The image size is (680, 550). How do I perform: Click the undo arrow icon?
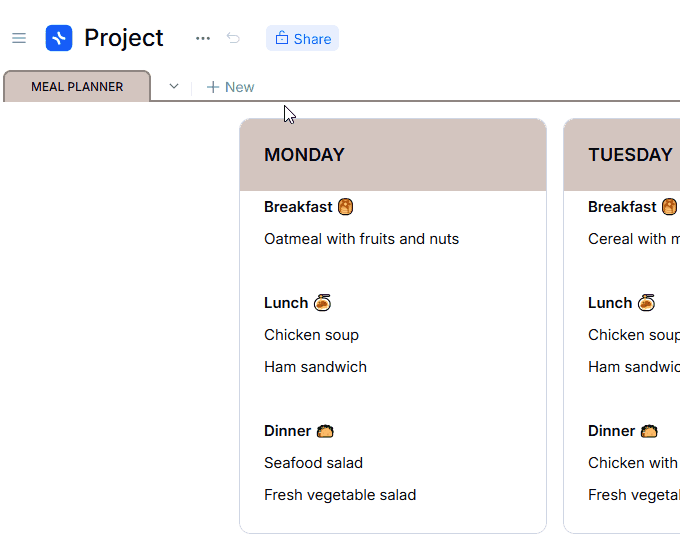233,38
